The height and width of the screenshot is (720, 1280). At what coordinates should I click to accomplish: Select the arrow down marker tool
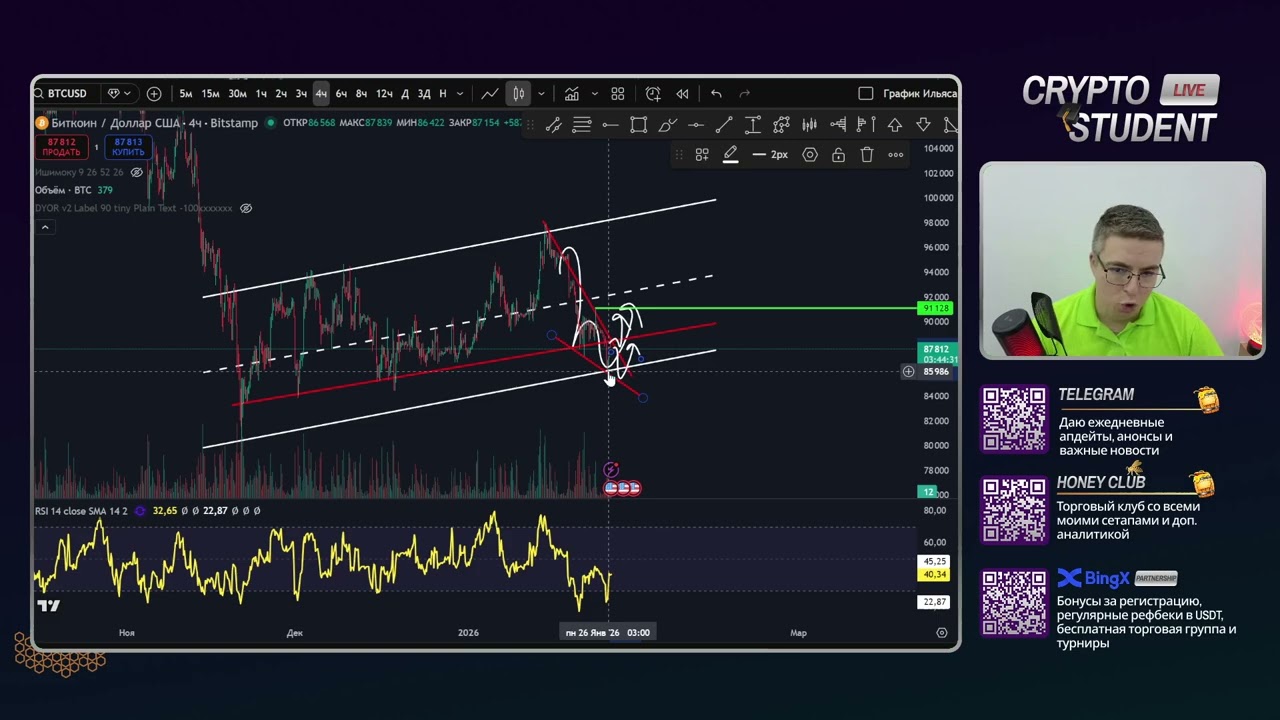pos(923,125)
